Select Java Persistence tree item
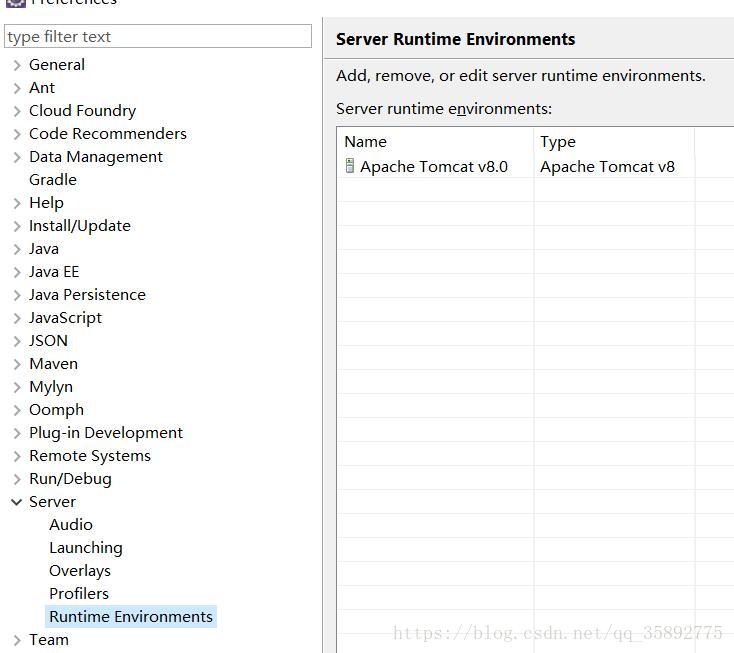 (x=88, y=294)
